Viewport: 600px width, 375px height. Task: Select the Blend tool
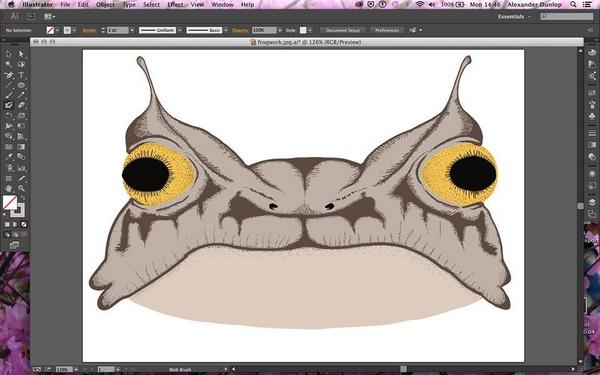[x=21, y=157]
